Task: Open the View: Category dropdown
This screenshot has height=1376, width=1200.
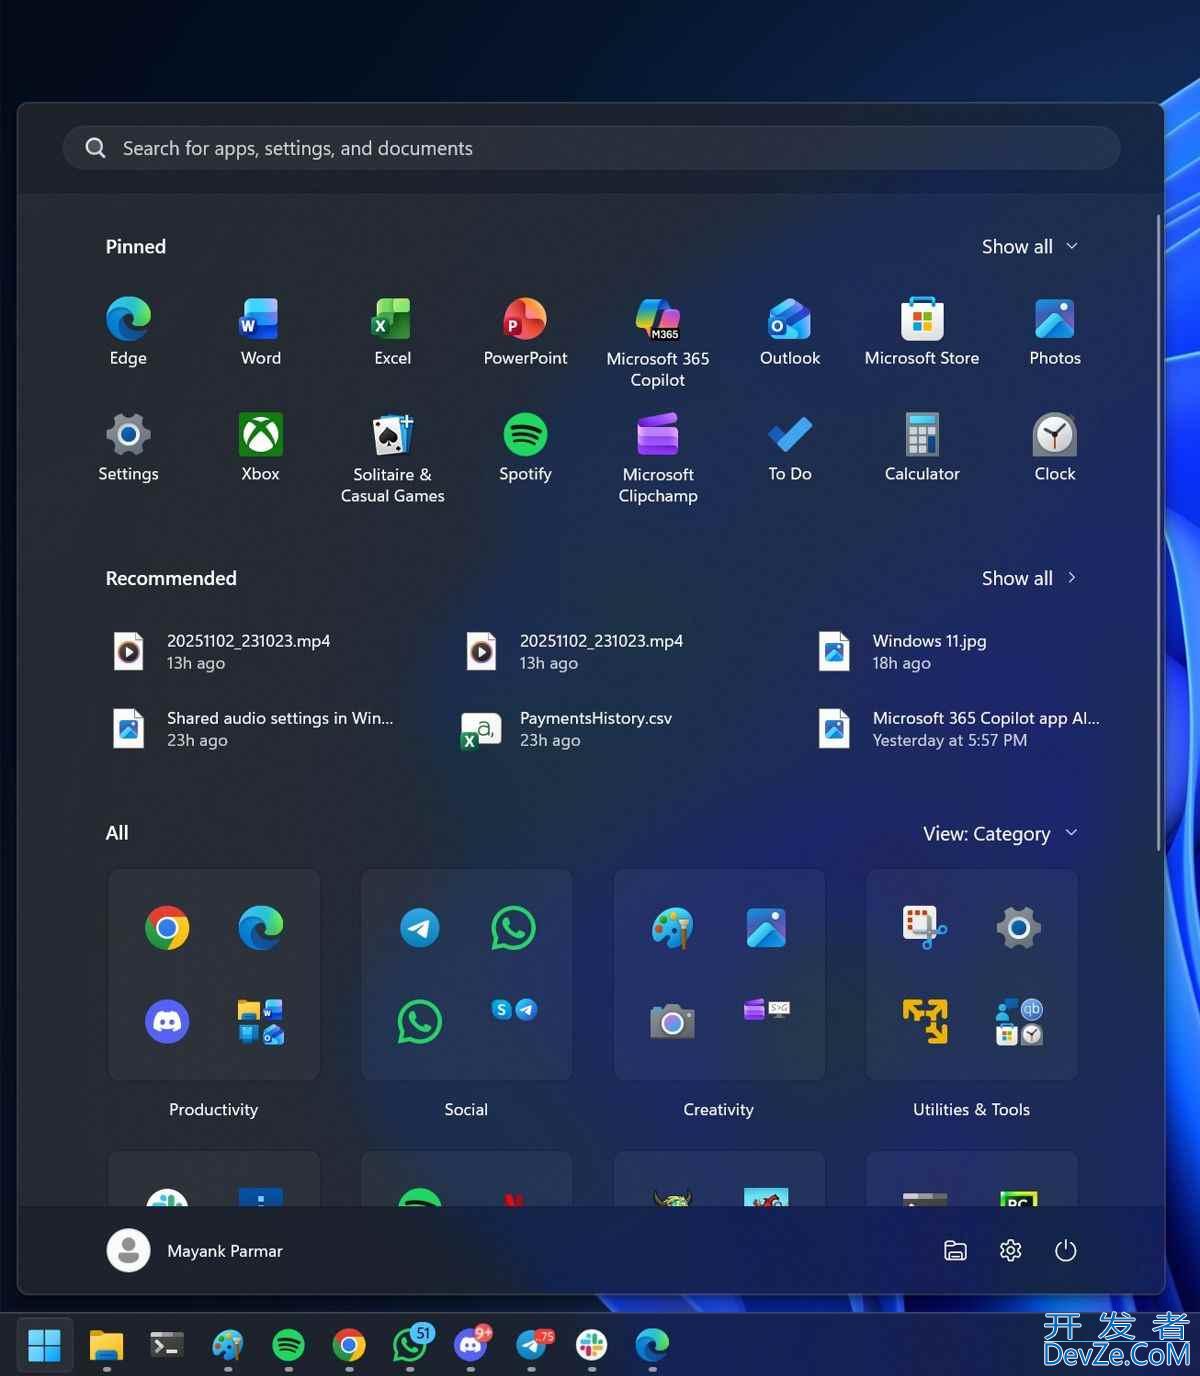Action: click(x=1000, y=833)
